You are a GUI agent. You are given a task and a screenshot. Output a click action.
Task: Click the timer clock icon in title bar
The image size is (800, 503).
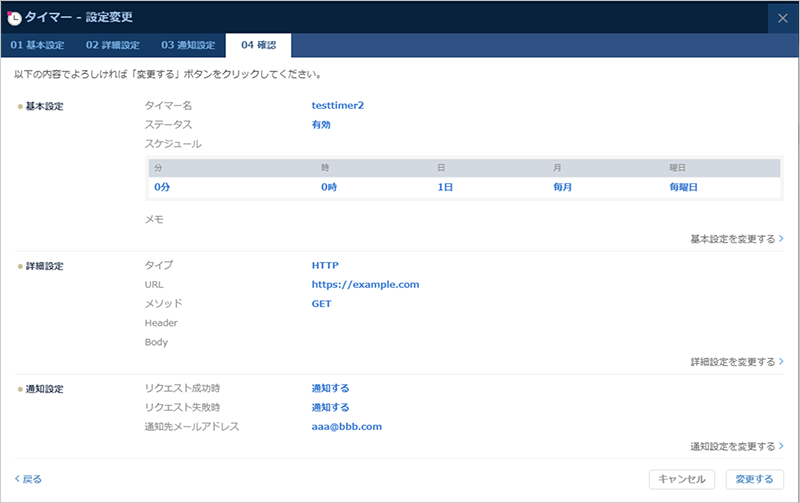pyautogui.click(x=14, y=18)
